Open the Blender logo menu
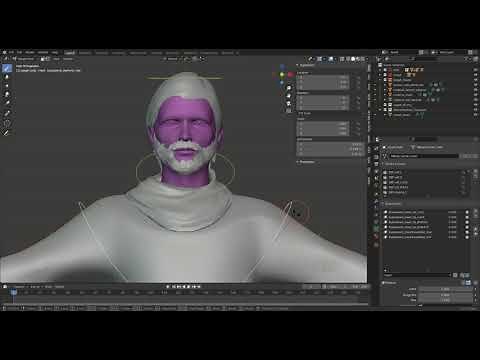Viewport: 480px width, 360px height. click(x=4, y=52)
